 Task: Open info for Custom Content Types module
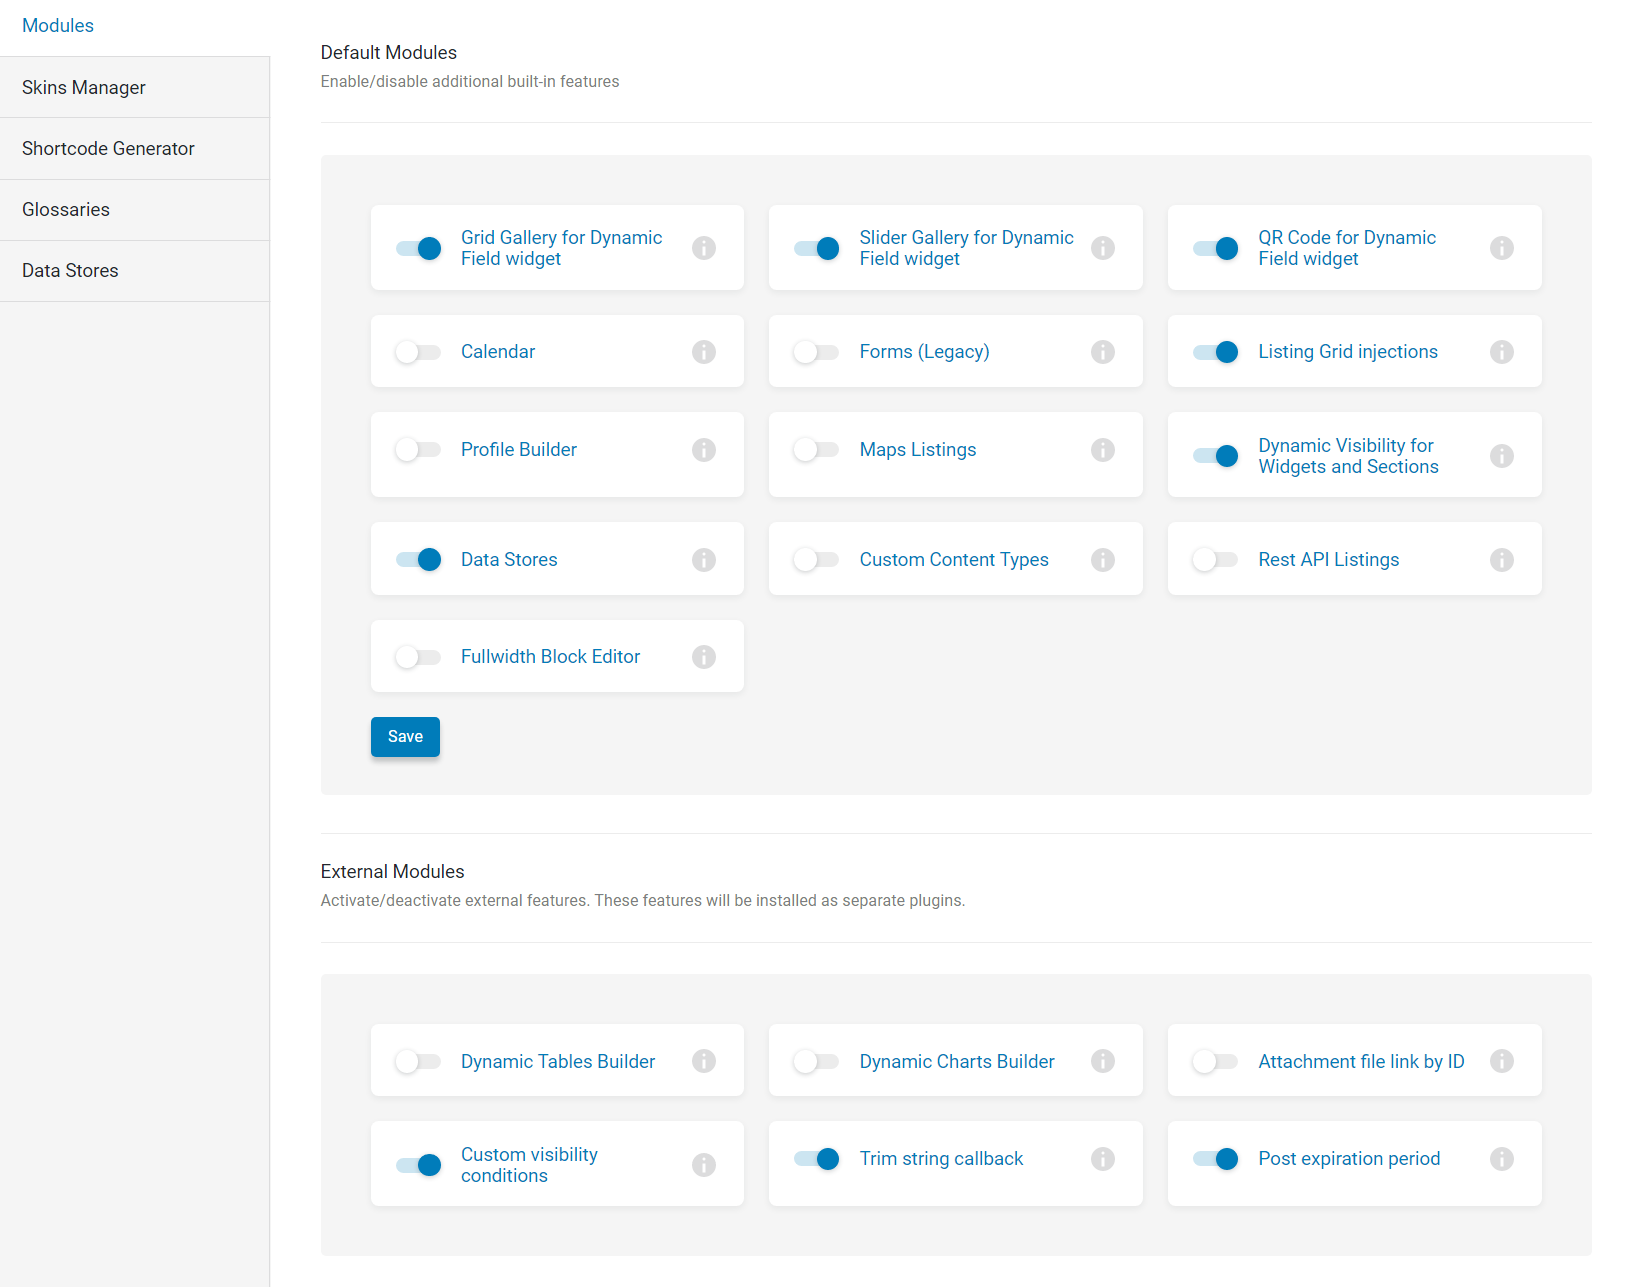click(1103, 560)
